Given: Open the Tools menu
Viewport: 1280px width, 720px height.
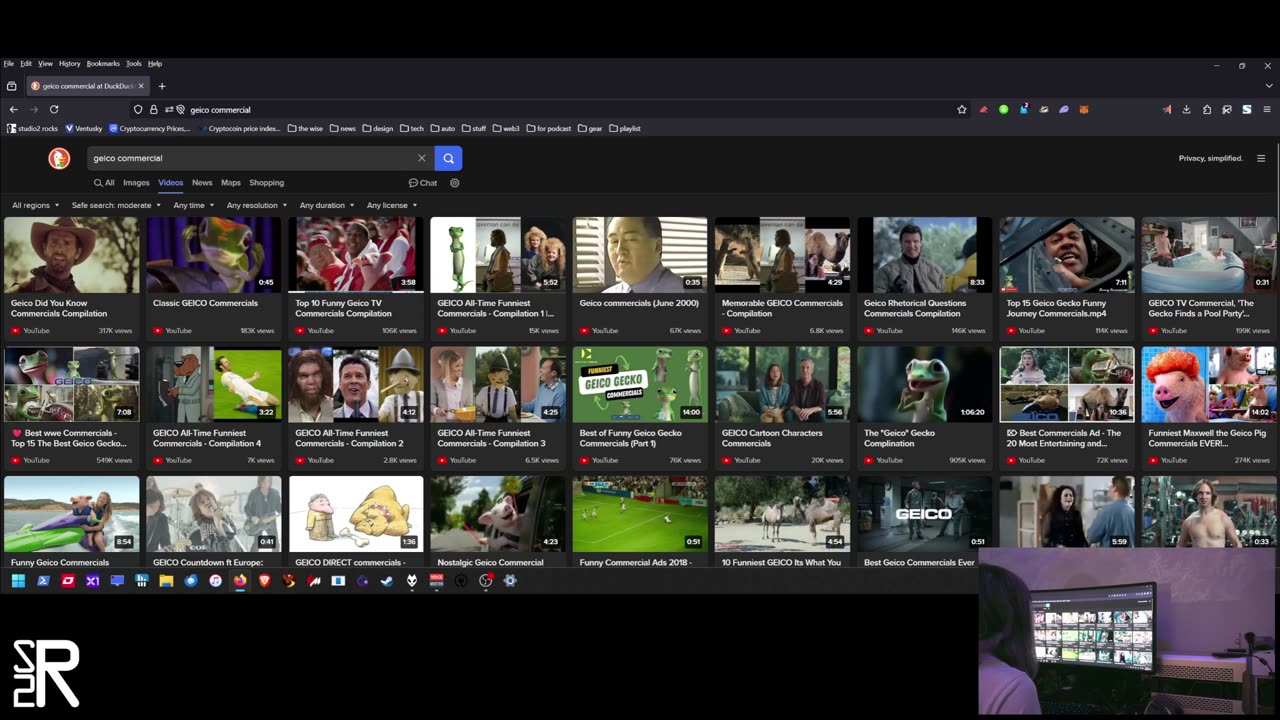Looking at the screenshot, I should click(133, 63).
